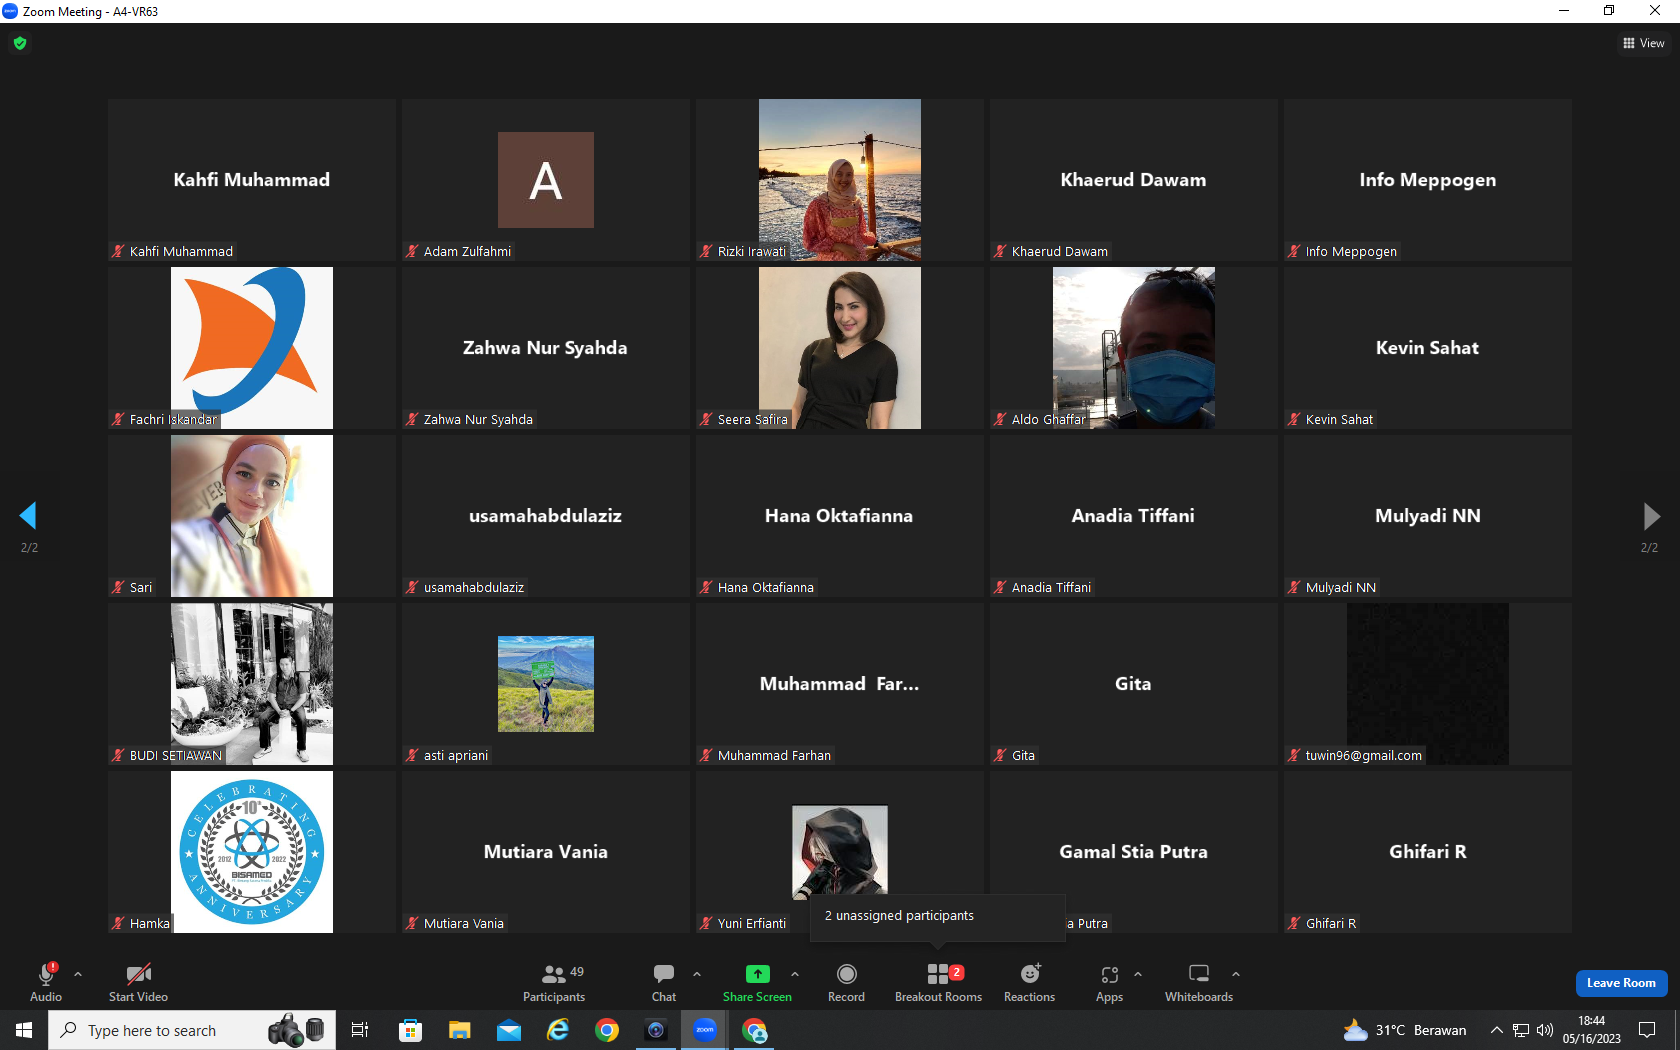The image size is (1680, 1050).
Task: Open the Participants panel icon
Action: [553, 973]
